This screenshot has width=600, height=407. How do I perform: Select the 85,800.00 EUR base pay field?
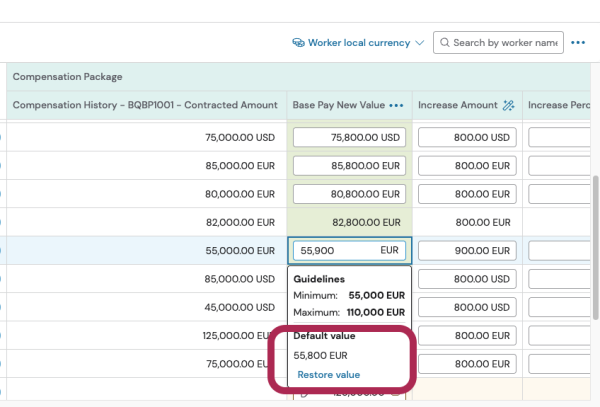click(349, 166)
